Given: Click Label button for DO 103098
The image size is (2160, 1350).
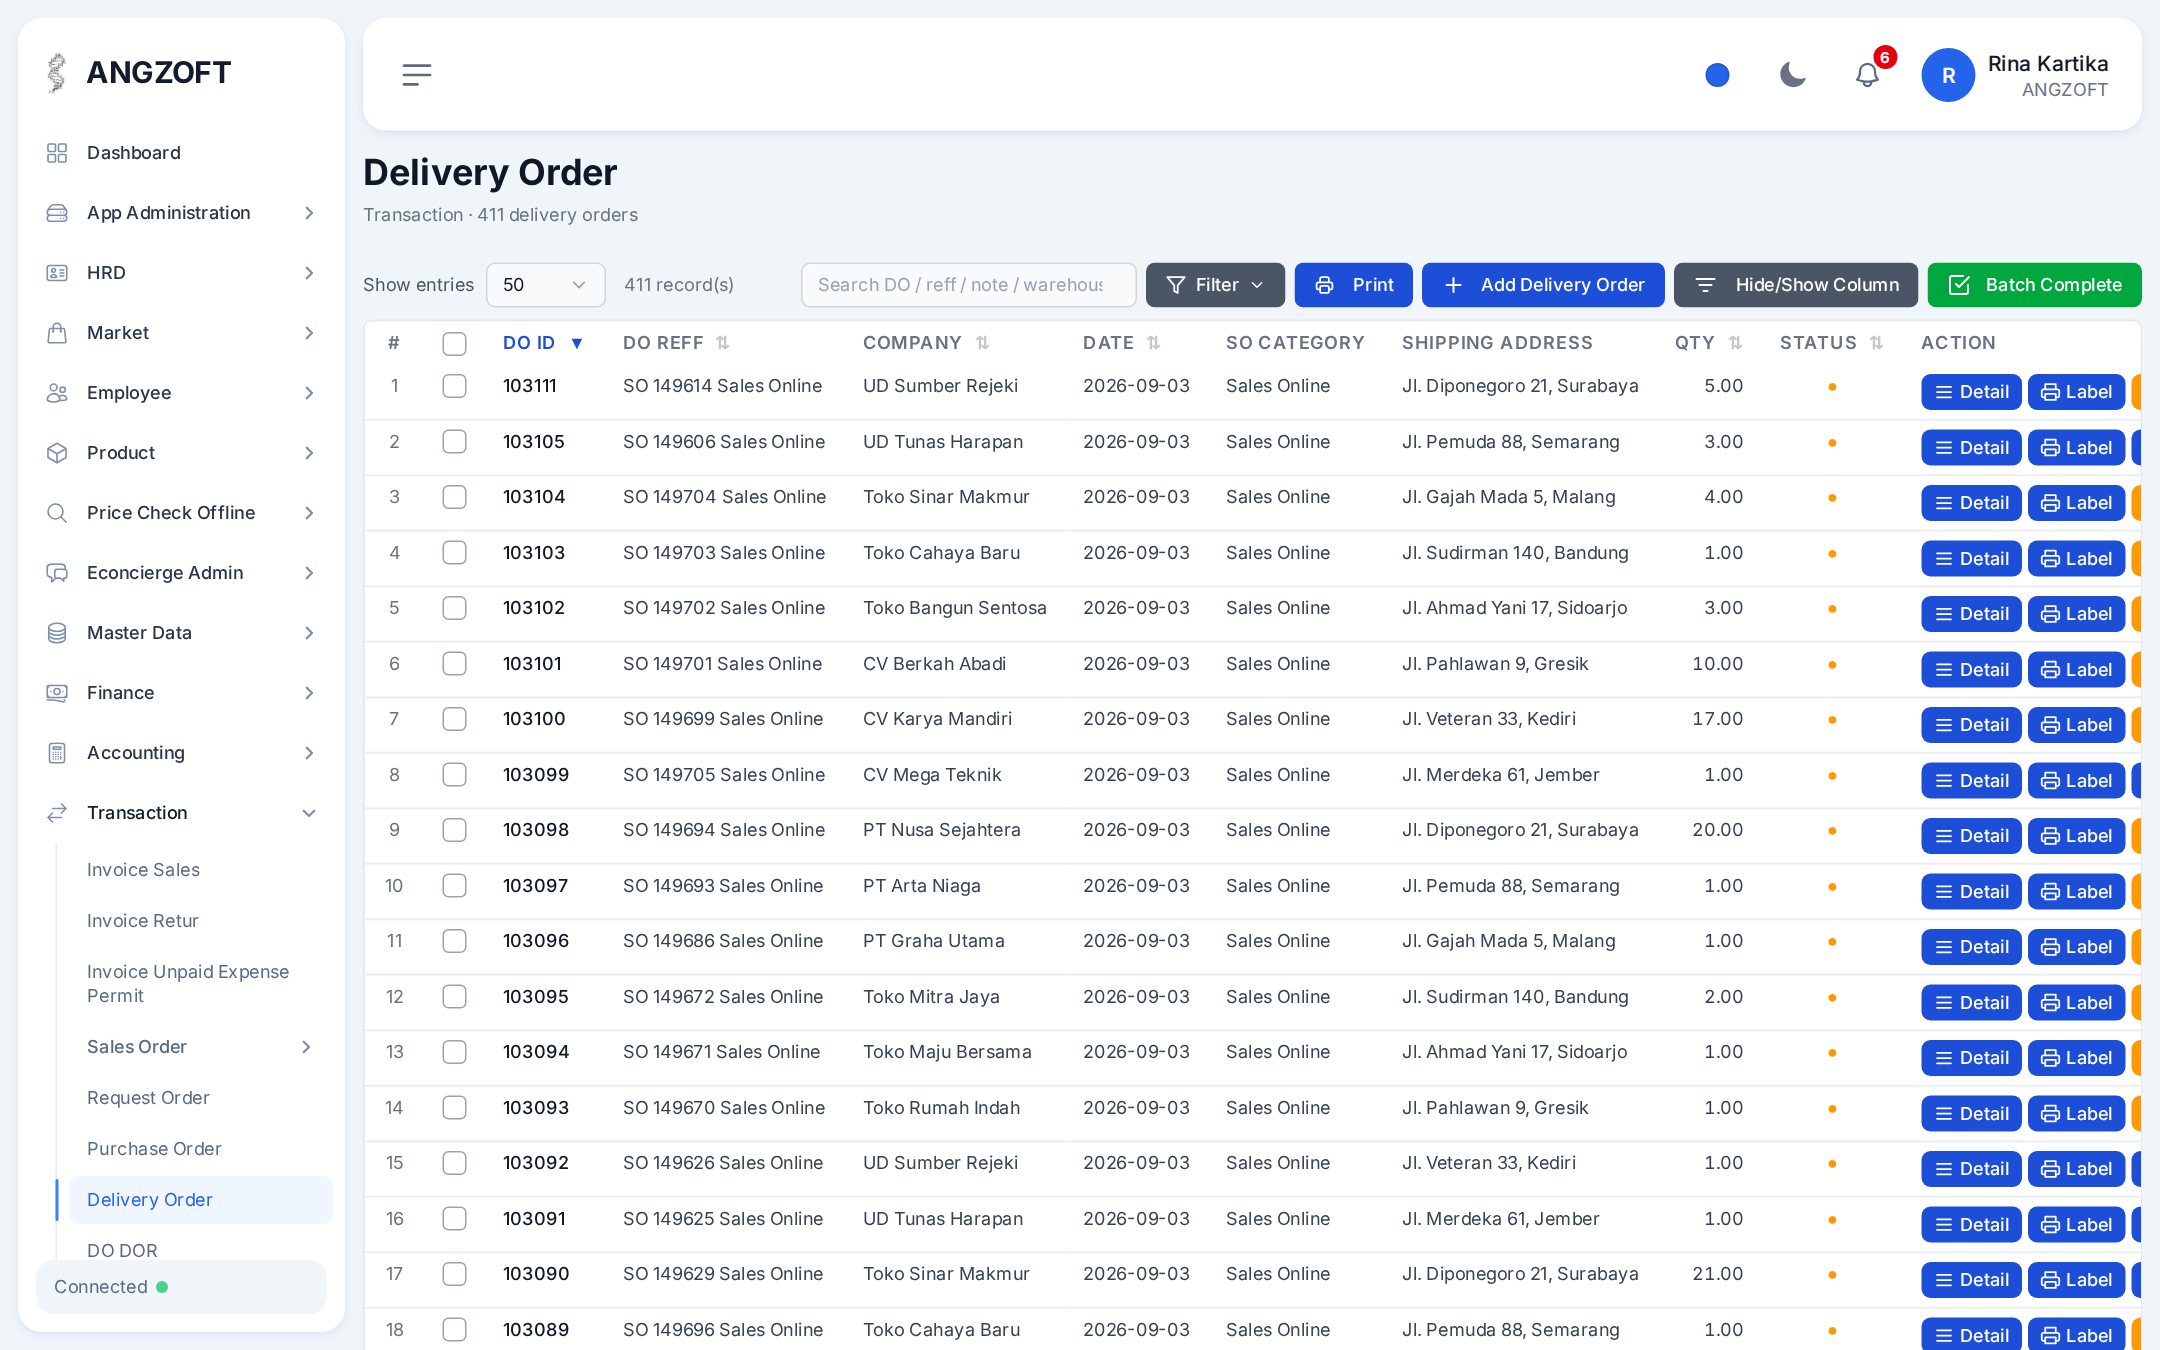Looking at the screenshot, I should pyautogui.click(x=2076, y=836).
